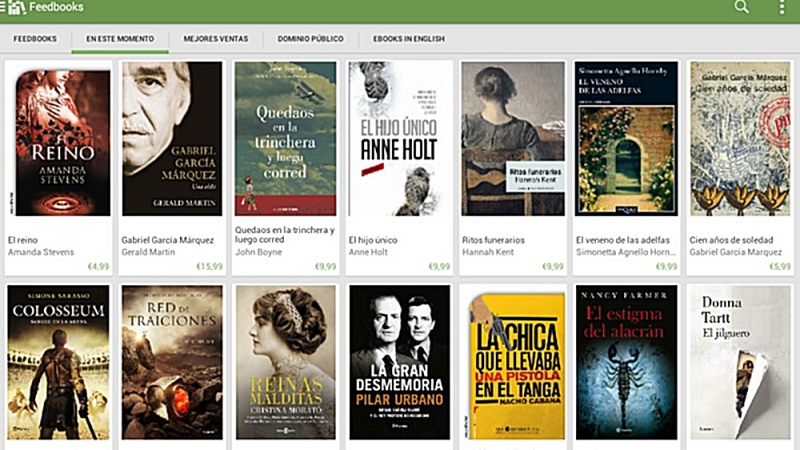
Task: Click the €15,99 price label
Action: [x=210, y=266]
